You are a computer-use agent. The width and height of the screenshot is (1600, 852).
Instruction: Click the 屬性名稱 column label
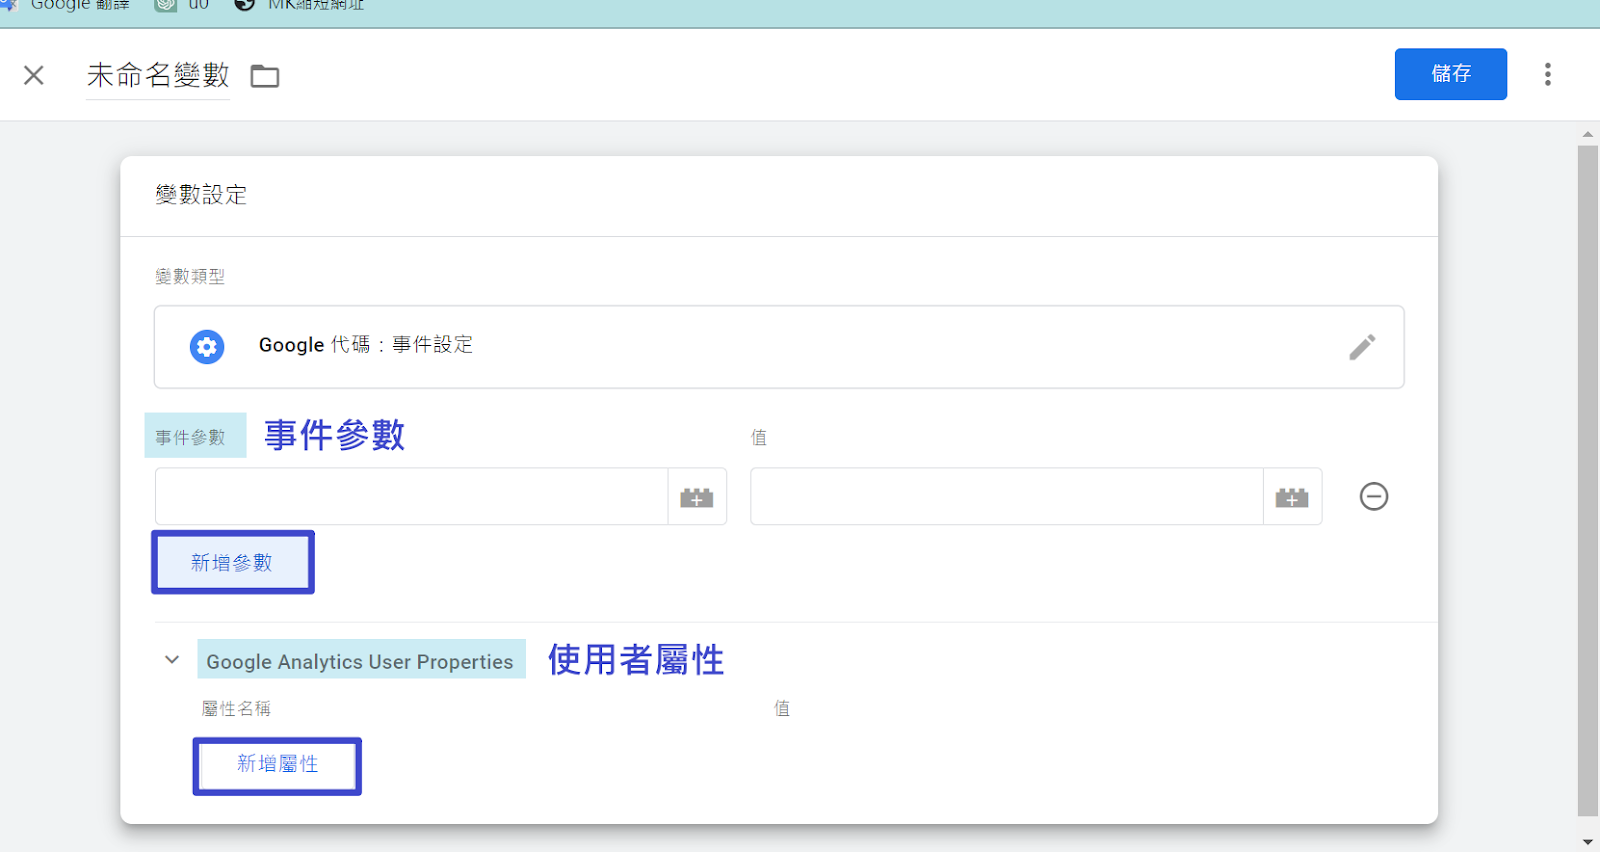pyautogui.click(x=236, y=708)
